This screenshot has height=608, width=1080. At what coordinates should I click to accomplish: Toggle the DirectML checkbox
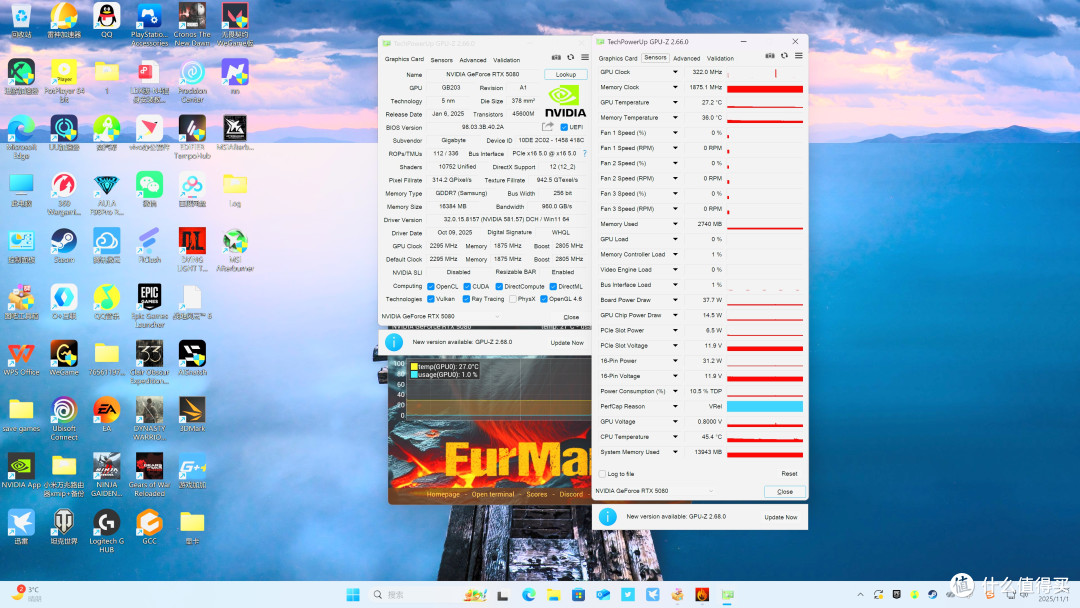pyautogui.click(x=553, y=286)
